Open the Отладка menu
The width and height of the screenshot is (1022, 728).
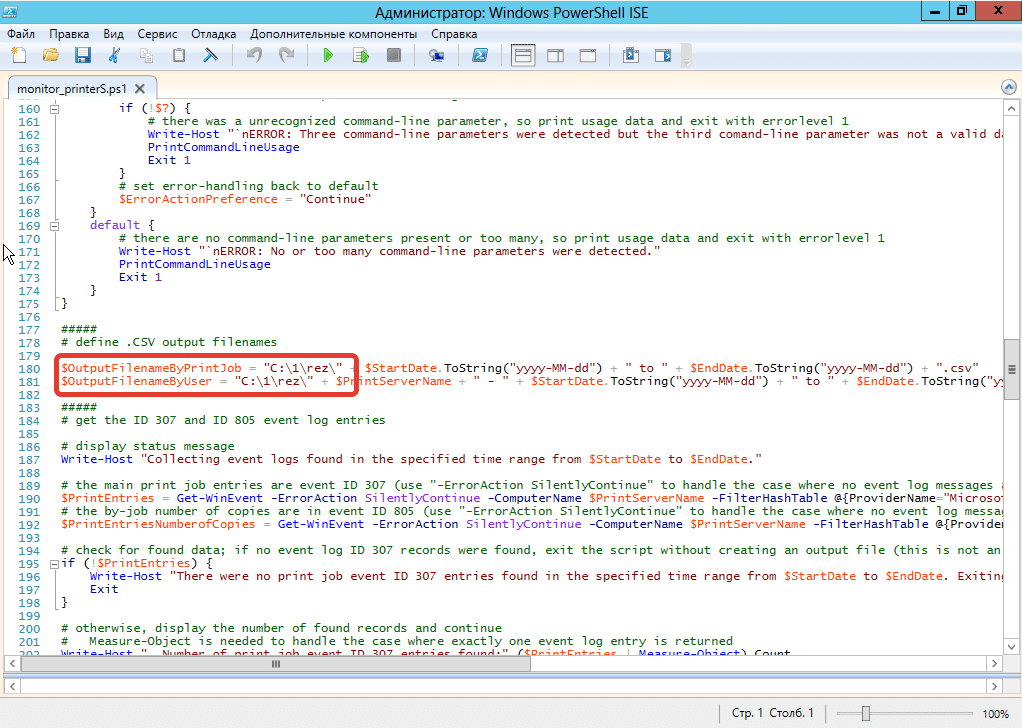point(214,33)
